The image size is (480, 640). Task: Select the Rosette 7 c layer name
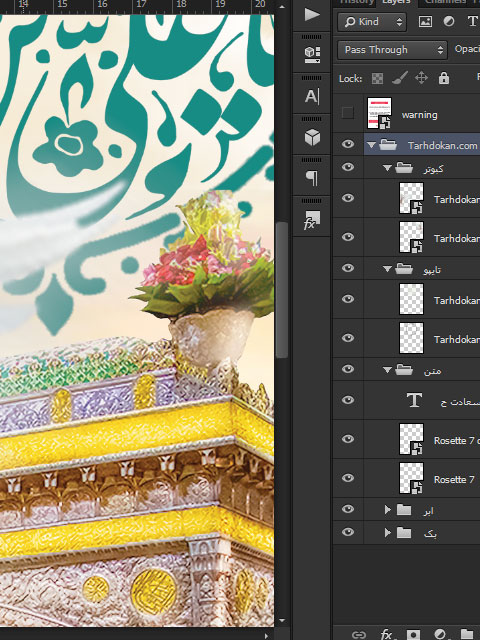(x=456, y=440)
